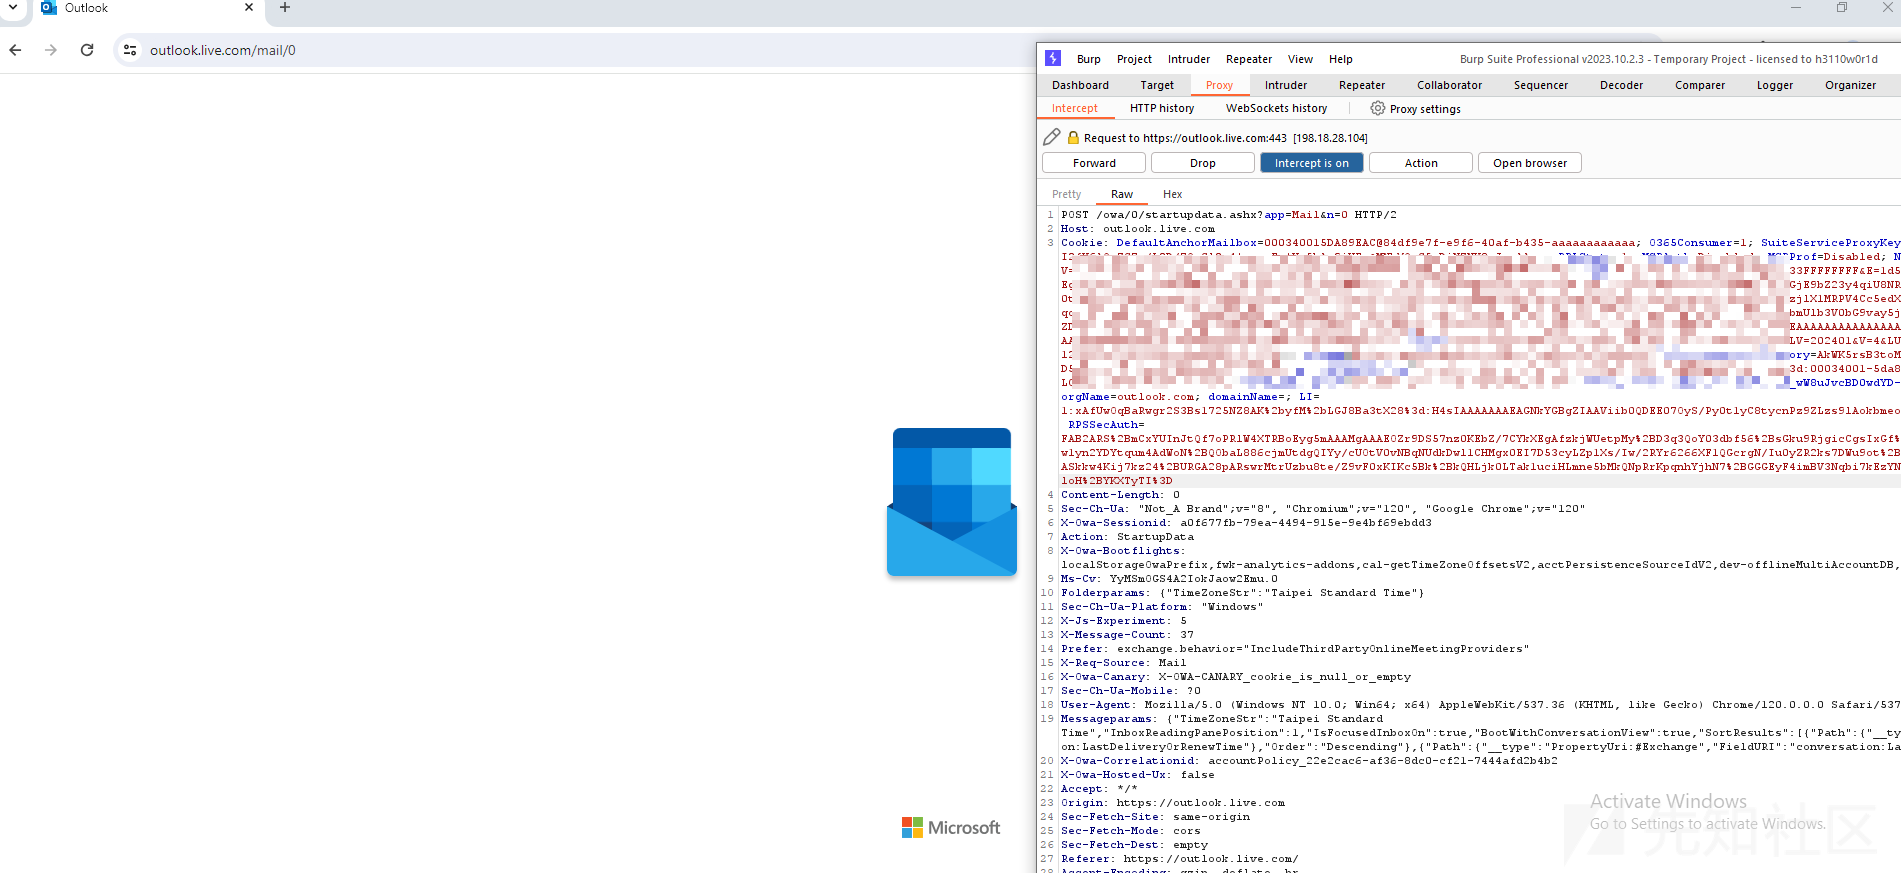The width and height of the screenshot is (1901, 873).
Task: Open the Repeater menu in menu bar
Action: (x=1248, y=59)
